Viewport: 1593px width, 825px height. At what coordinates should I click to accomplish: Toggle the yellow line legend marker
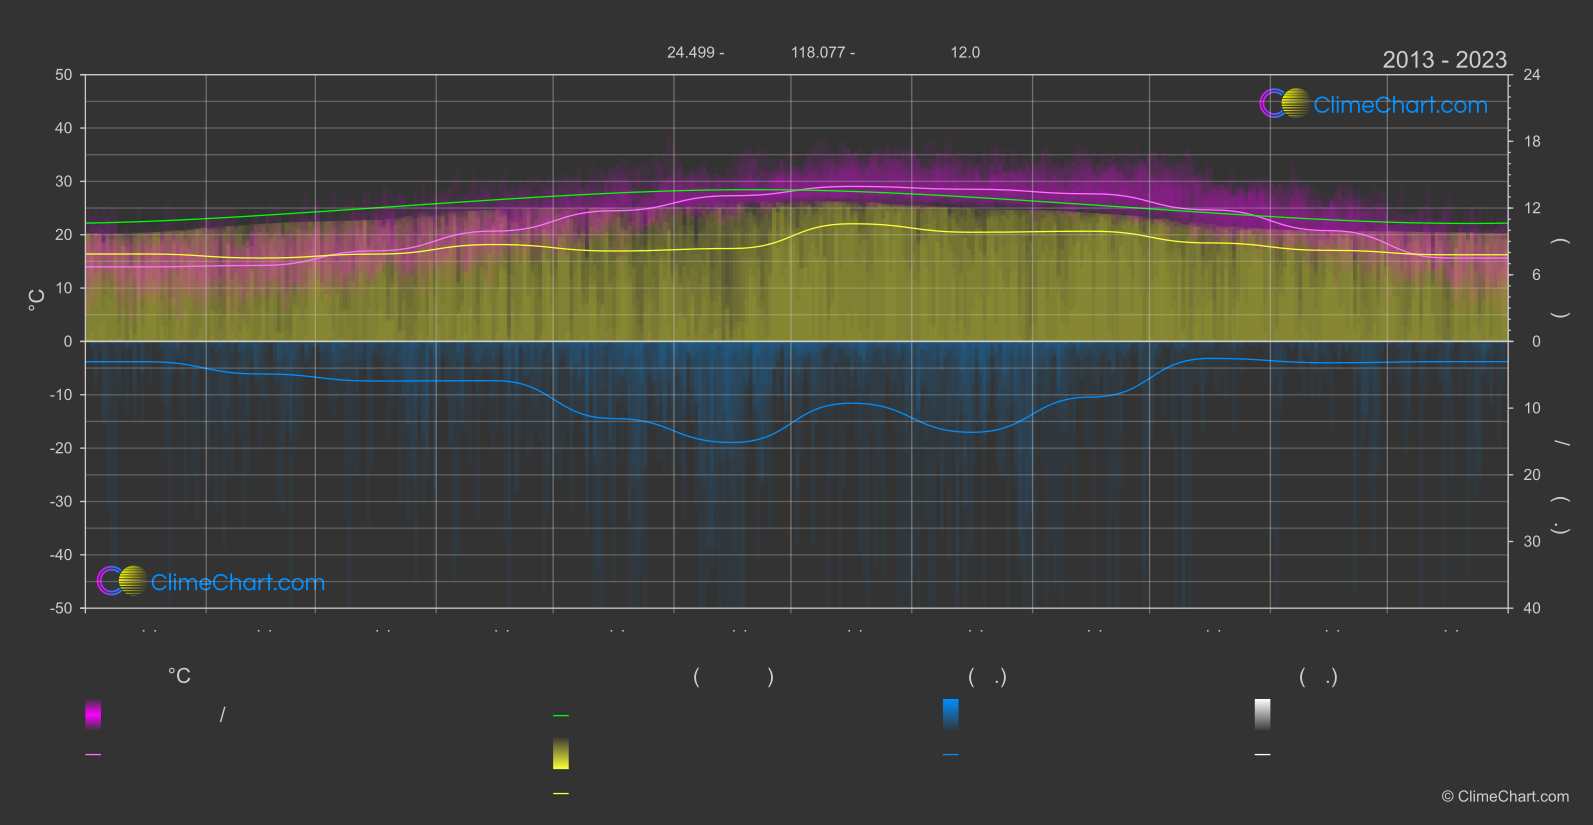click(561, 794)
